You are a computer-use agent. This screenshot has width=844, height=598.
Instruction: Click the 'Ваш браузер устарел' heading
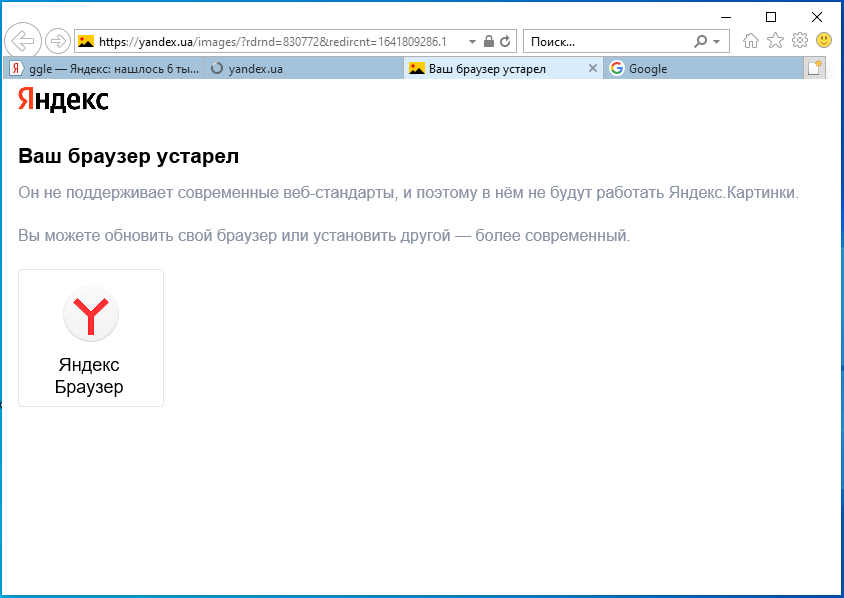coord(129,156)
